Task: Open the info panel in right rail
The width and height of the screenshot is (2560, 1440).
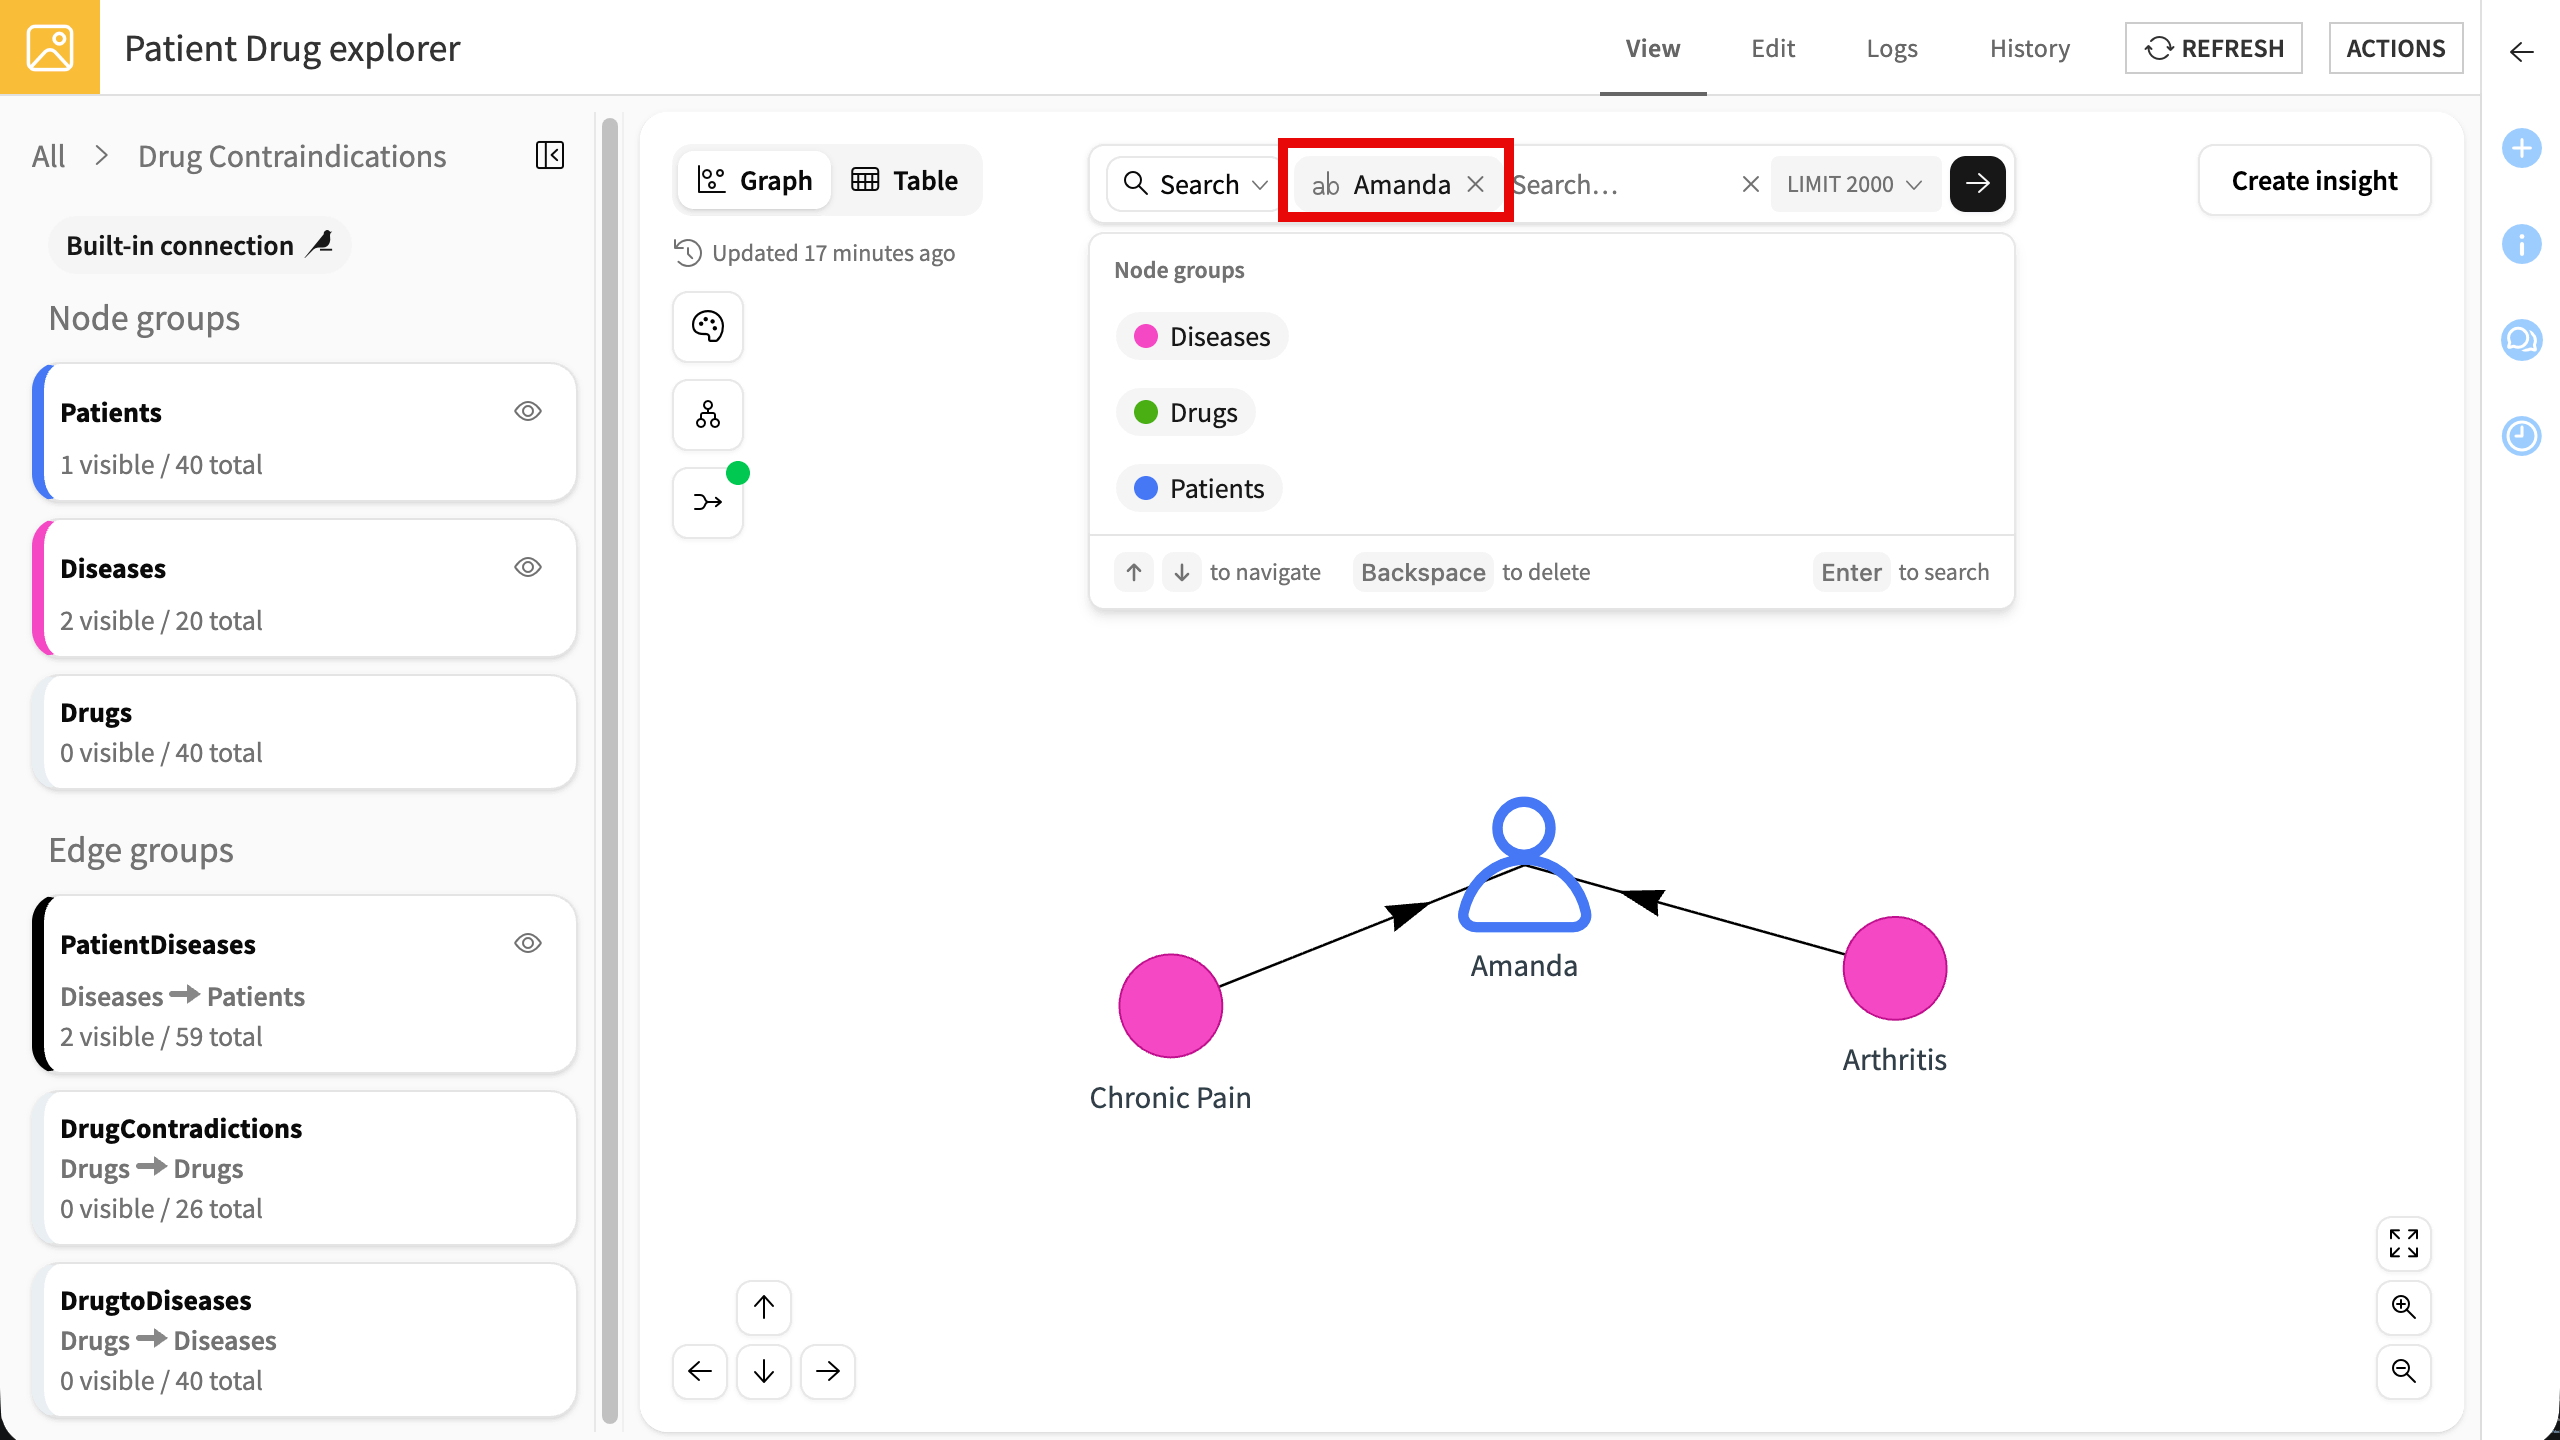Action: [x=2521, y=244]
